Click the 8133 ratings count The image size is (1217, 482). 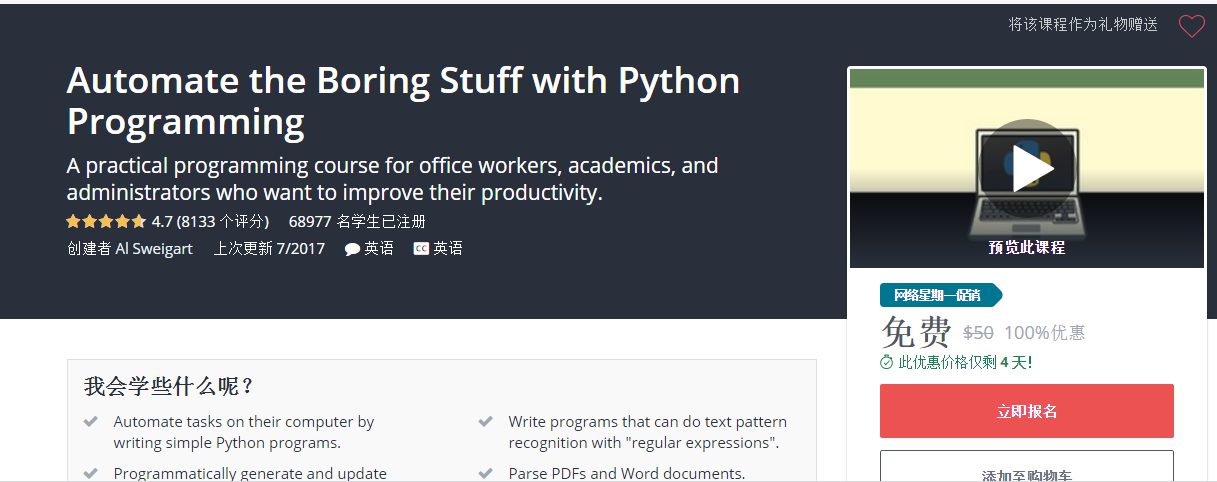tap(223, 221)
